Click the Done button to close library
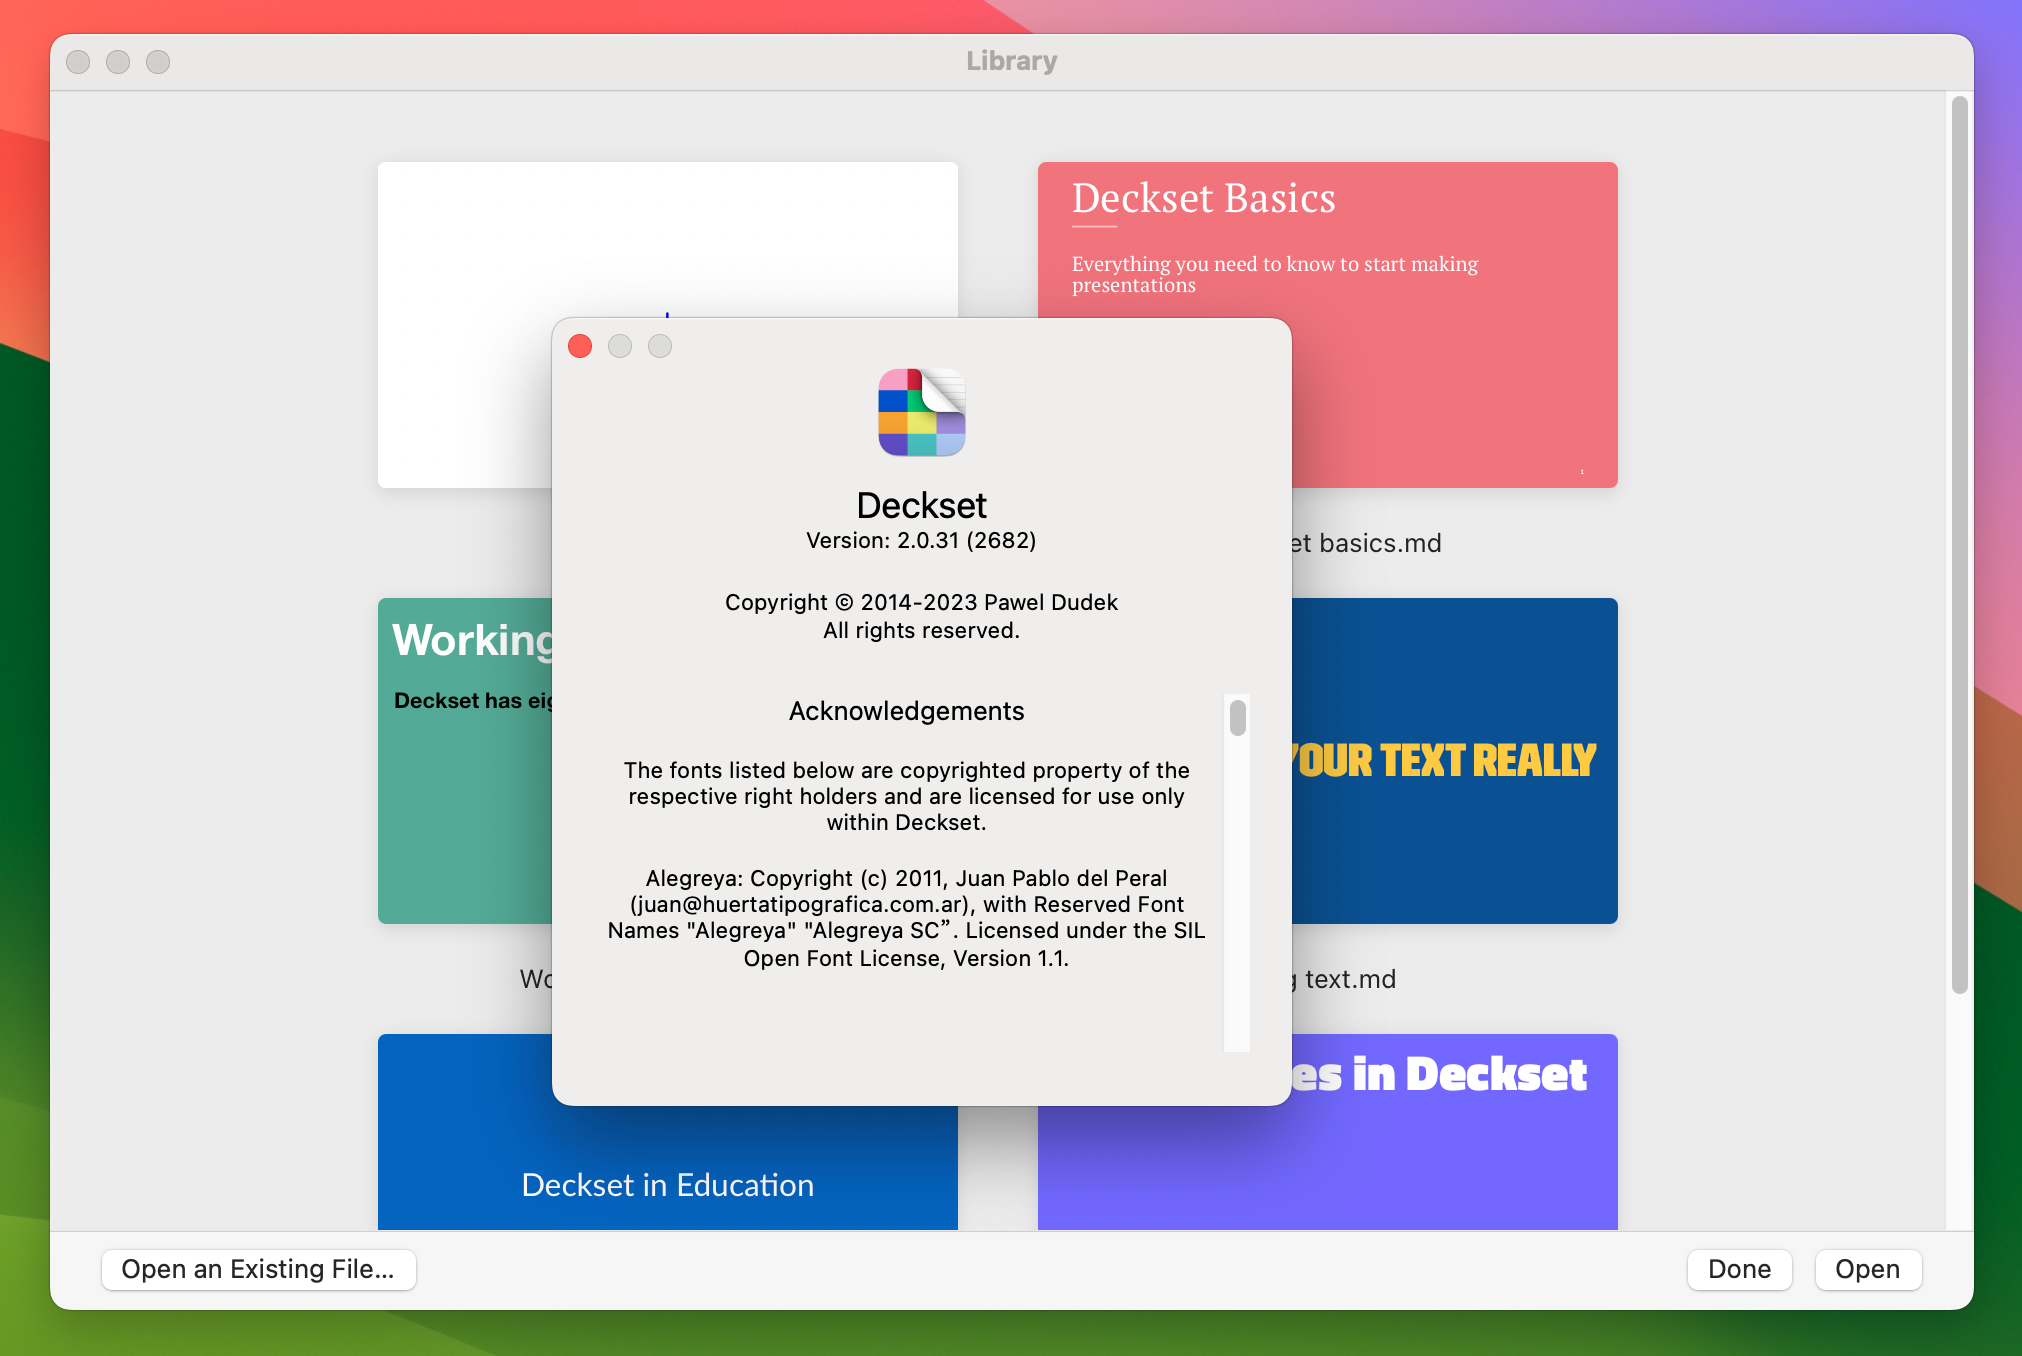This screenshot has width=2022, height=1356. [x=1739, y=1268]
